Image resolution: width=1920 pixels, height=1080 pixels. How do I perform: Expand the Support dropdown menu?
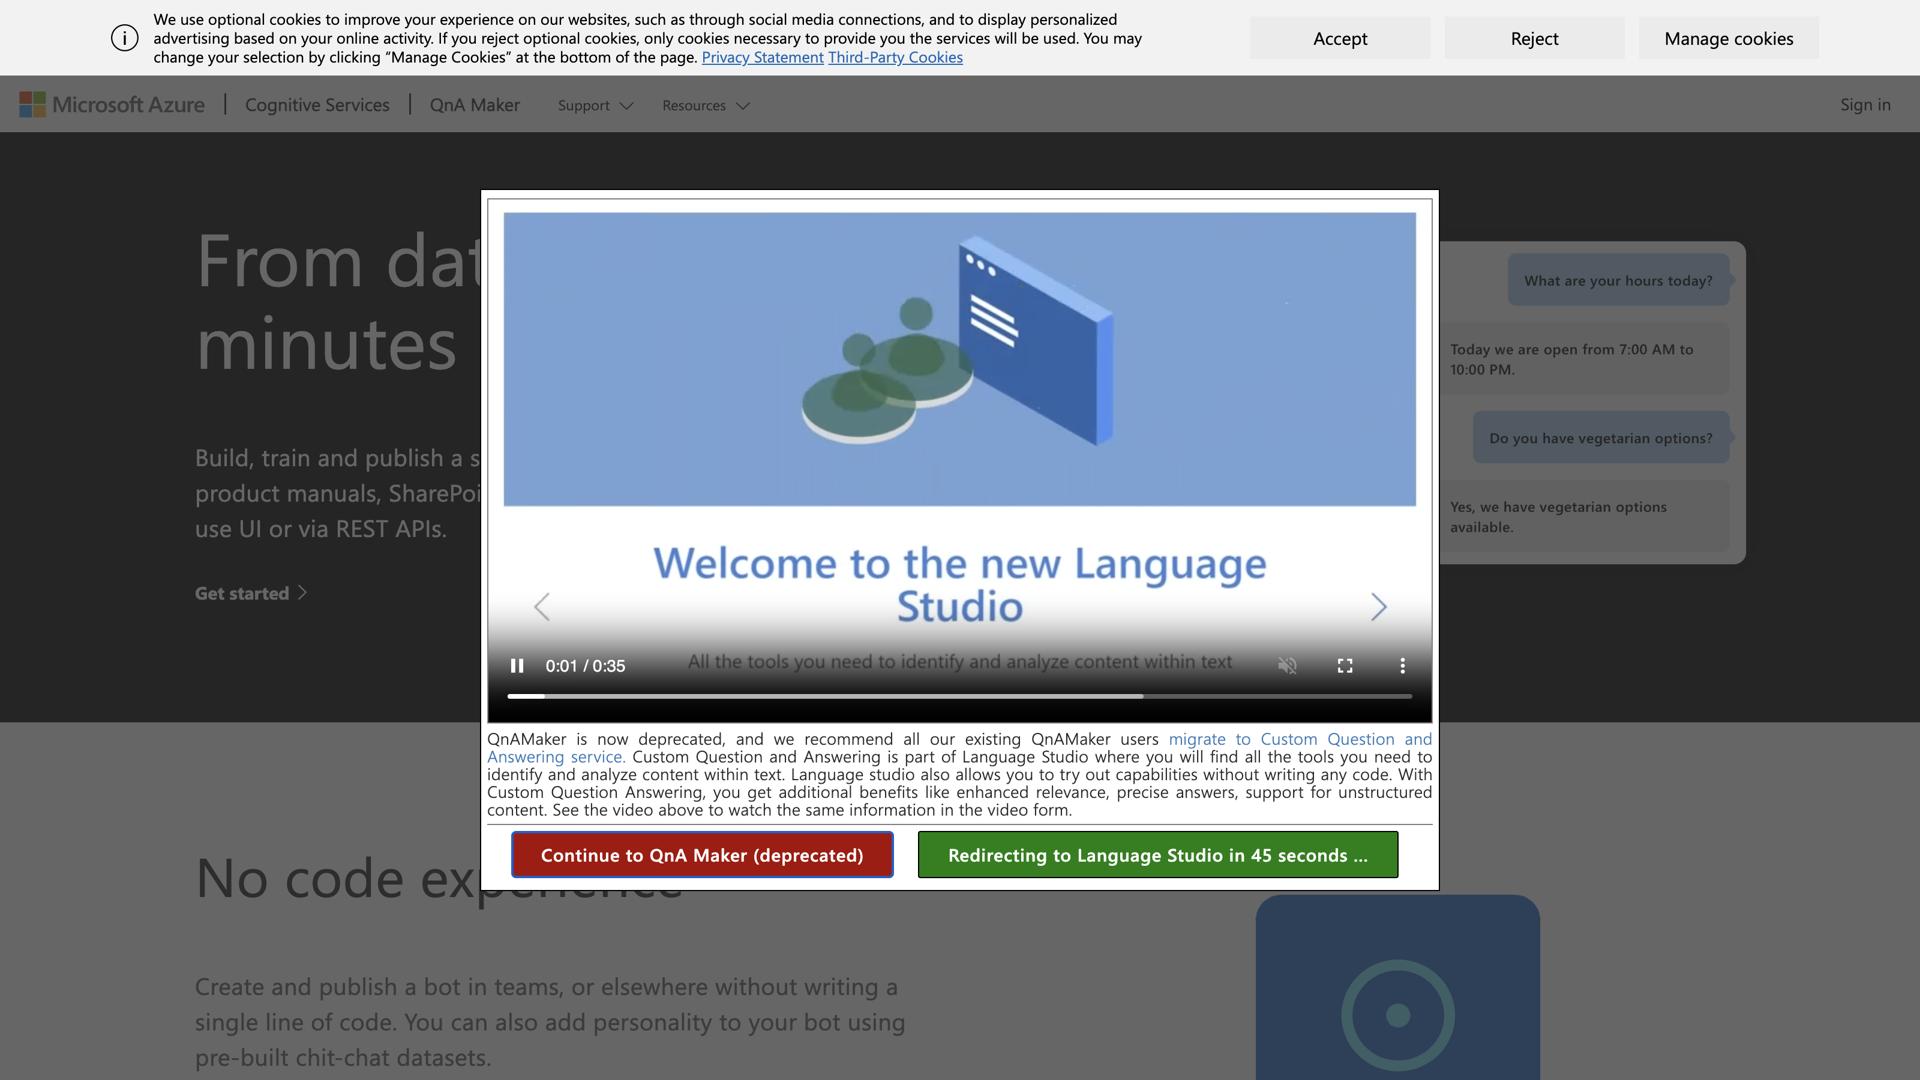click(x=595, y=105)
